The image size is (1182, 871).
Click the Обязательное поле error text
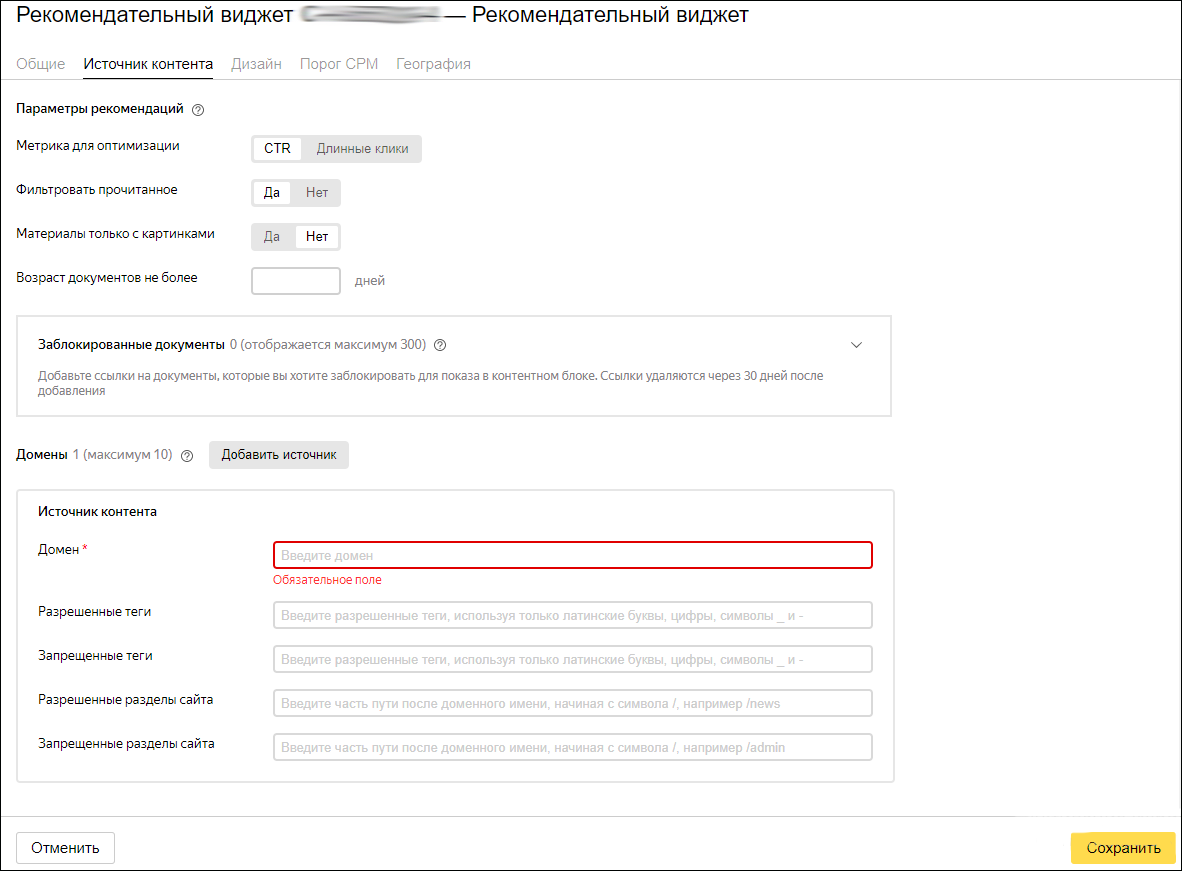(327, 580)
